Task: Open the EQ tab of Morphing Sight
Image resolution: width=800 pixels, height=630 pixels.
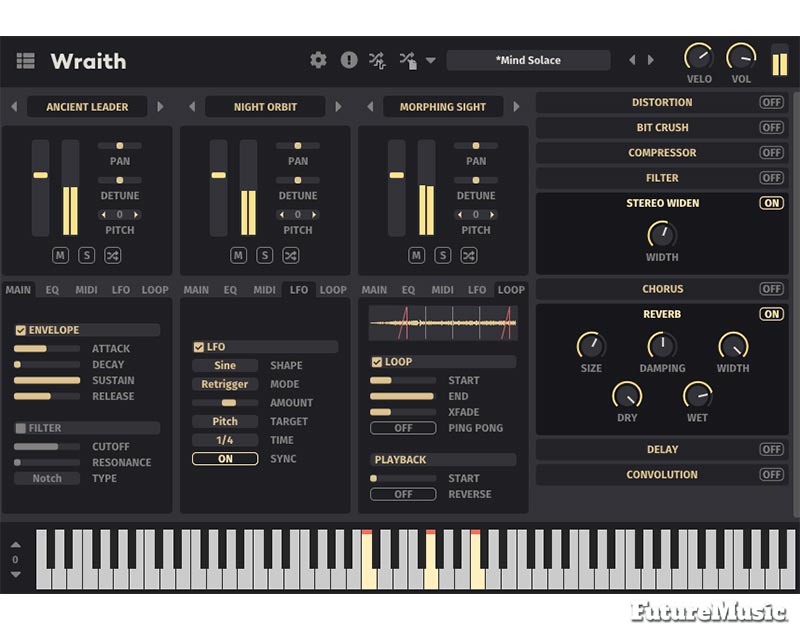Action: (x=408, y=290)
